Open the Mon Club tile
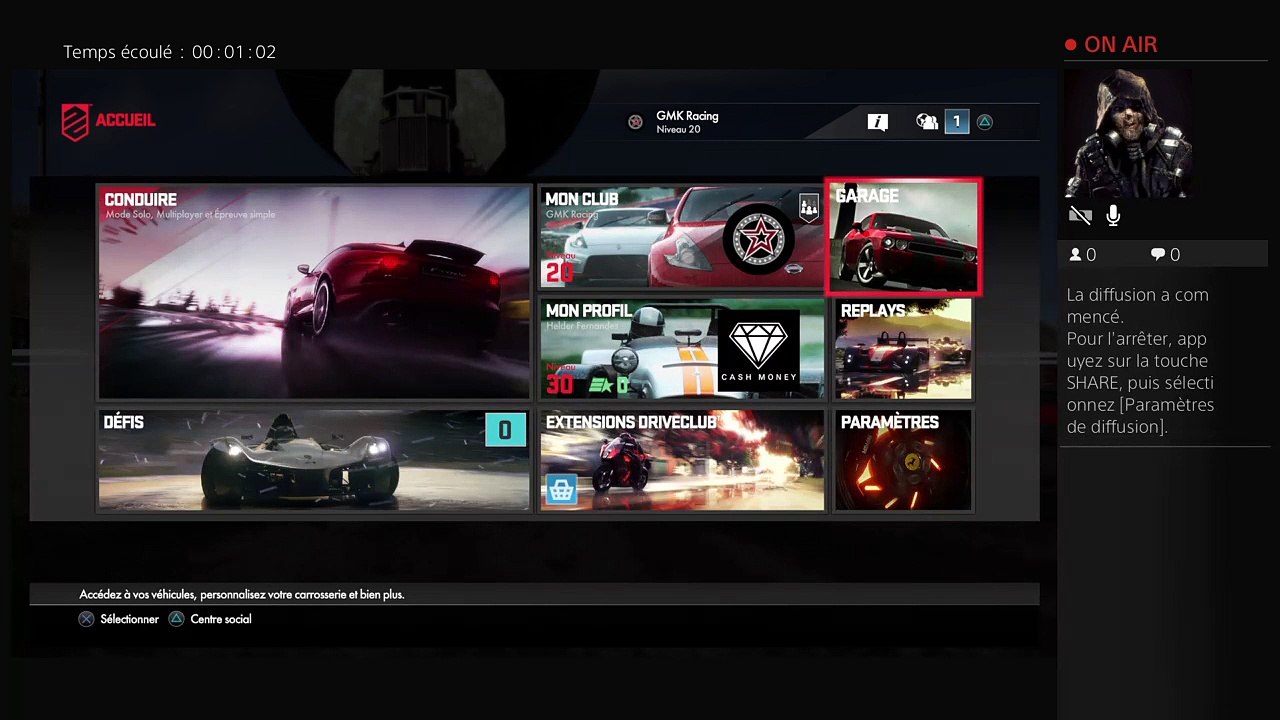The width and height of the screenshot is (1280, 720). 682,237
